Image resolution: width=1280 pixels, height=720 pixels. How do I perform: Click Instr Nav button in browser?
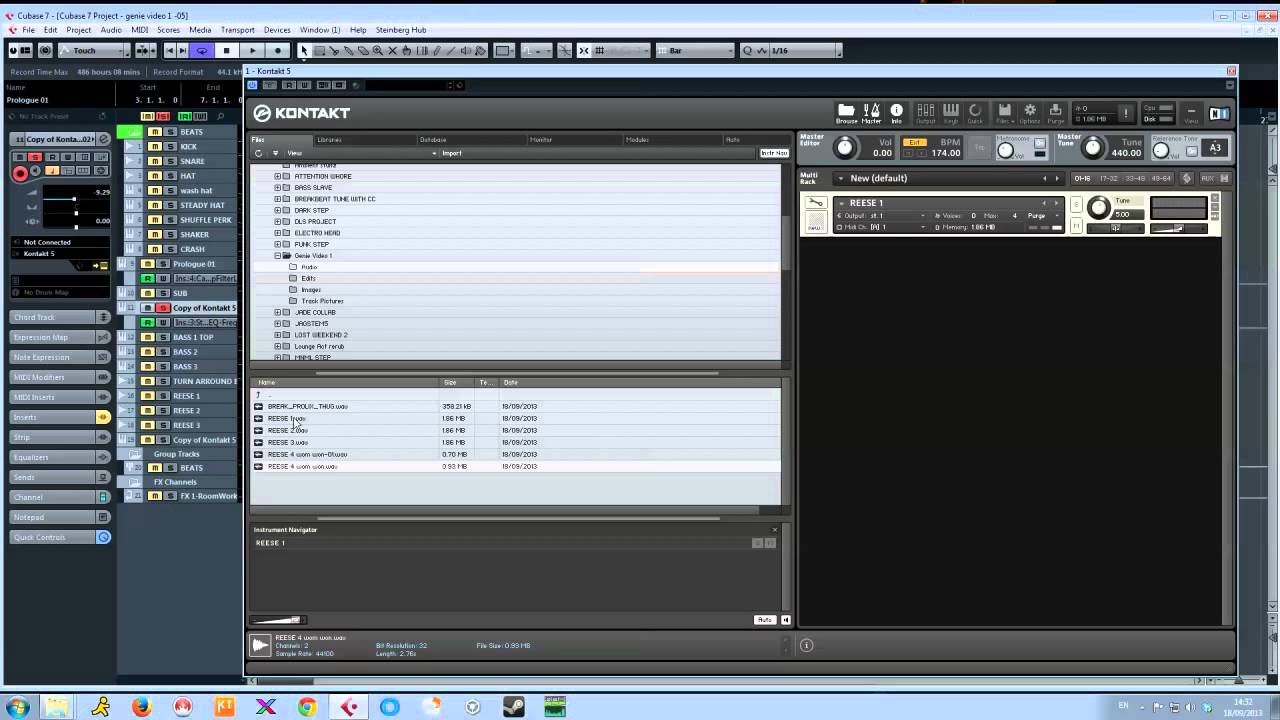774,153
